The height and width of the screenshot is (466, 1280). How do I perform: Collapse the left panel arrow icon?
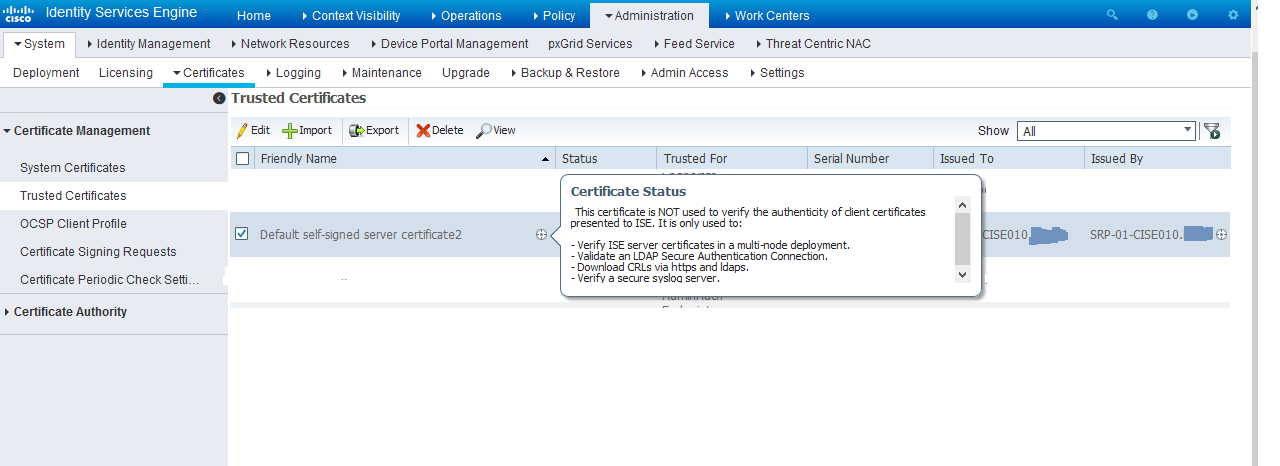pyautogui.click(x=219, y=99)
